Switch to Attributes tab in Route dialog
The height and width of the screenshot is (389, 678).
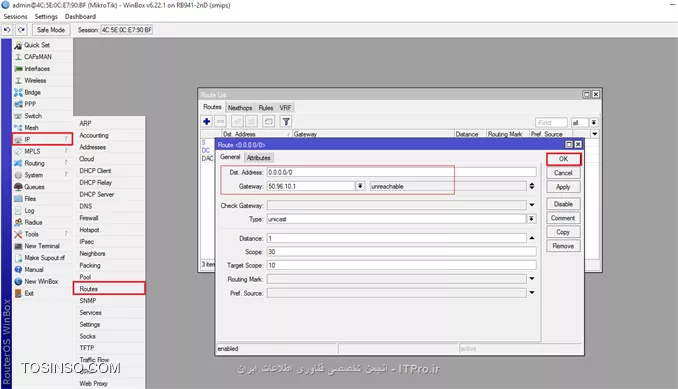coord(259,158)
